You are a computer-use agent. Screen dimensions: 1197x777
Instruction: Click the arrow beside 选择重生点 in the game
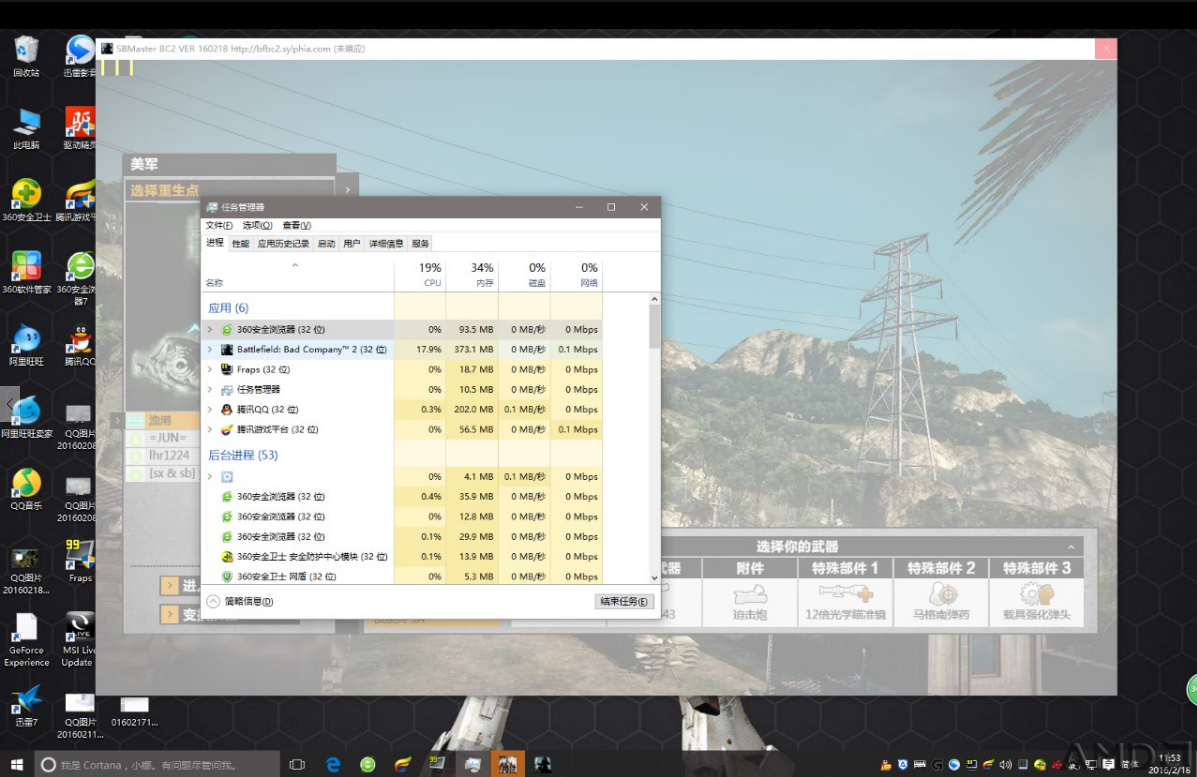tap(347, 189)
